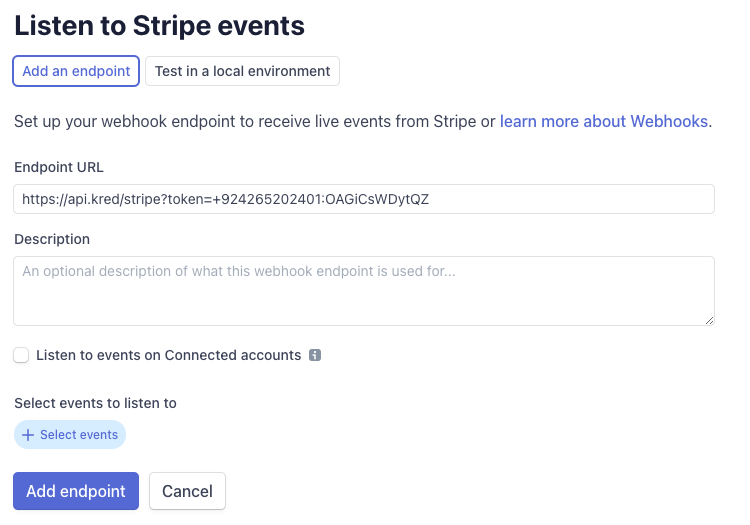Click the placeholder text in Description box
Viewport: 750px width, 525px height.
pyautogui.click(x=239, y=271)
